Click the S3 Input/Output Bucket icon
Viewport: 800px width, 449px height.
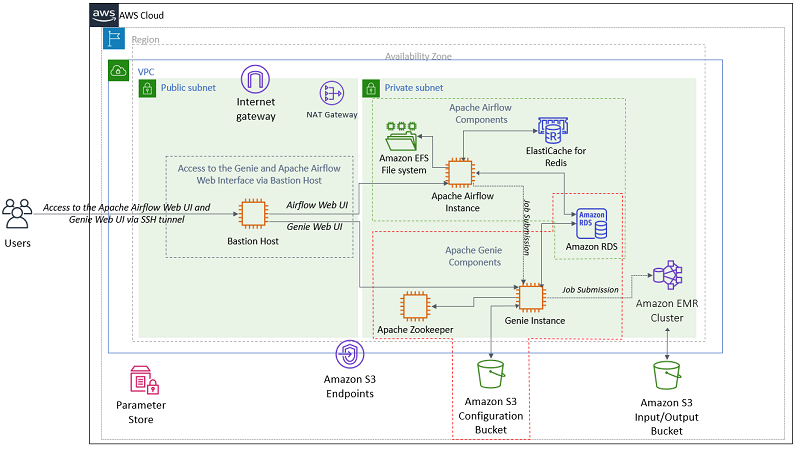point(667,376)
